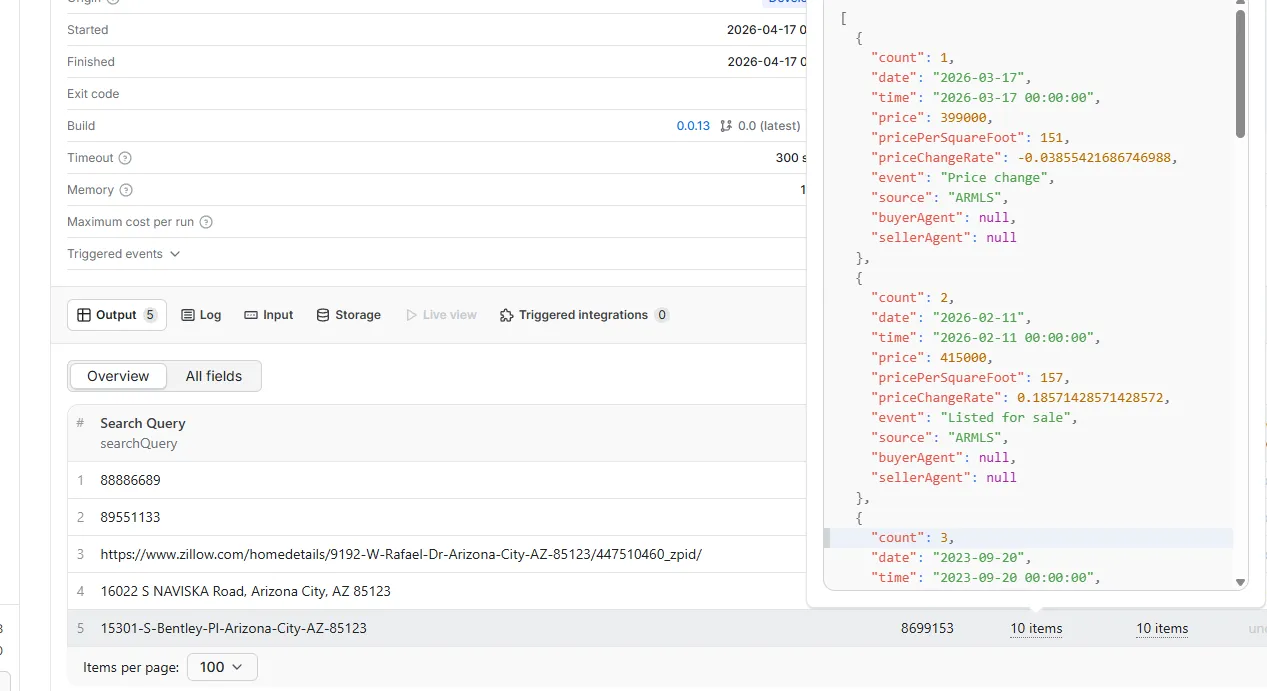Viewport: 1267px width, 691px height.
Task: Open build version 0.0.13 link
Action: tap(693, 126)
